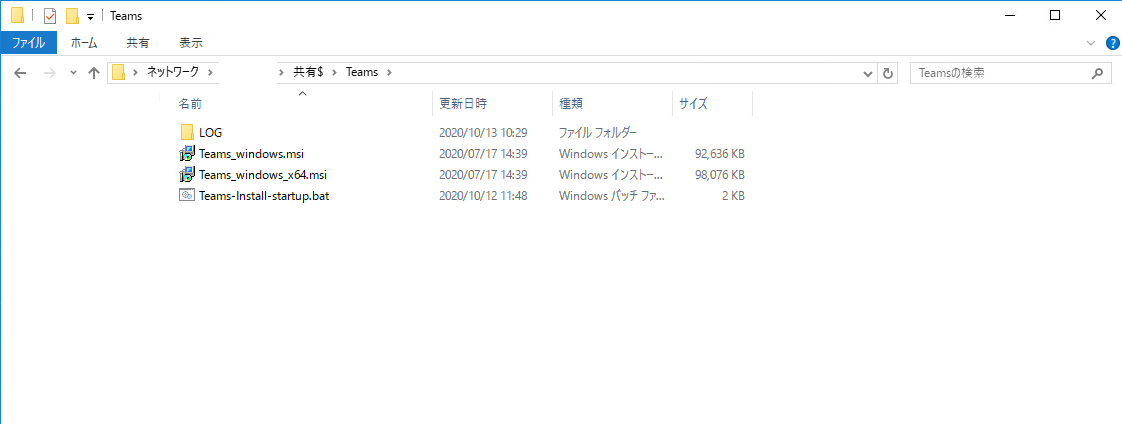Click the folder icon in the address bar
Viewport: 1122px width, 424px height.
pyautogui.click(x=118, y=72)
